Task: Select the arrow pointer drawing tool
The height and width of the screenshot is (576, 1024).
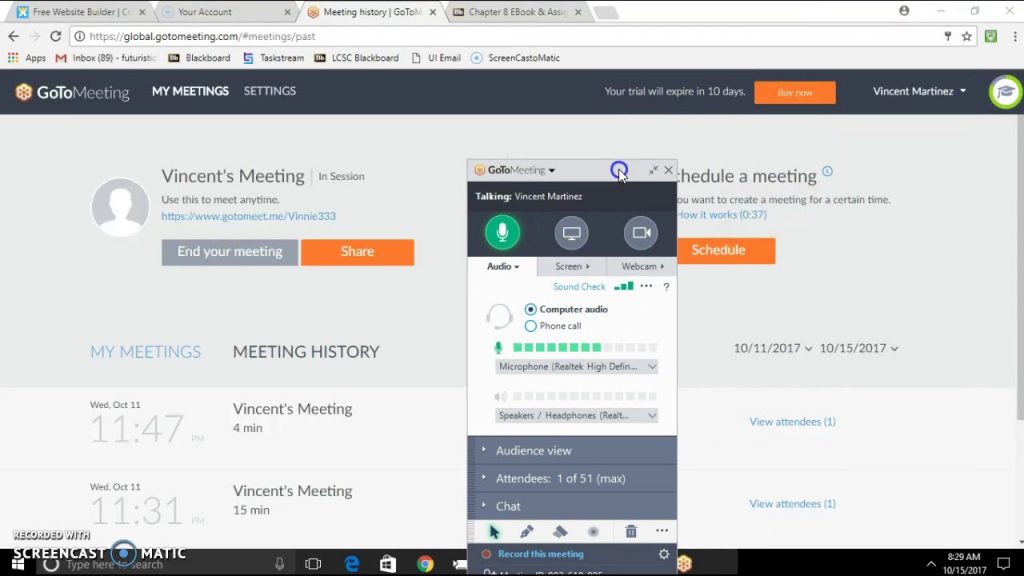Action: (x=494, y=532)
